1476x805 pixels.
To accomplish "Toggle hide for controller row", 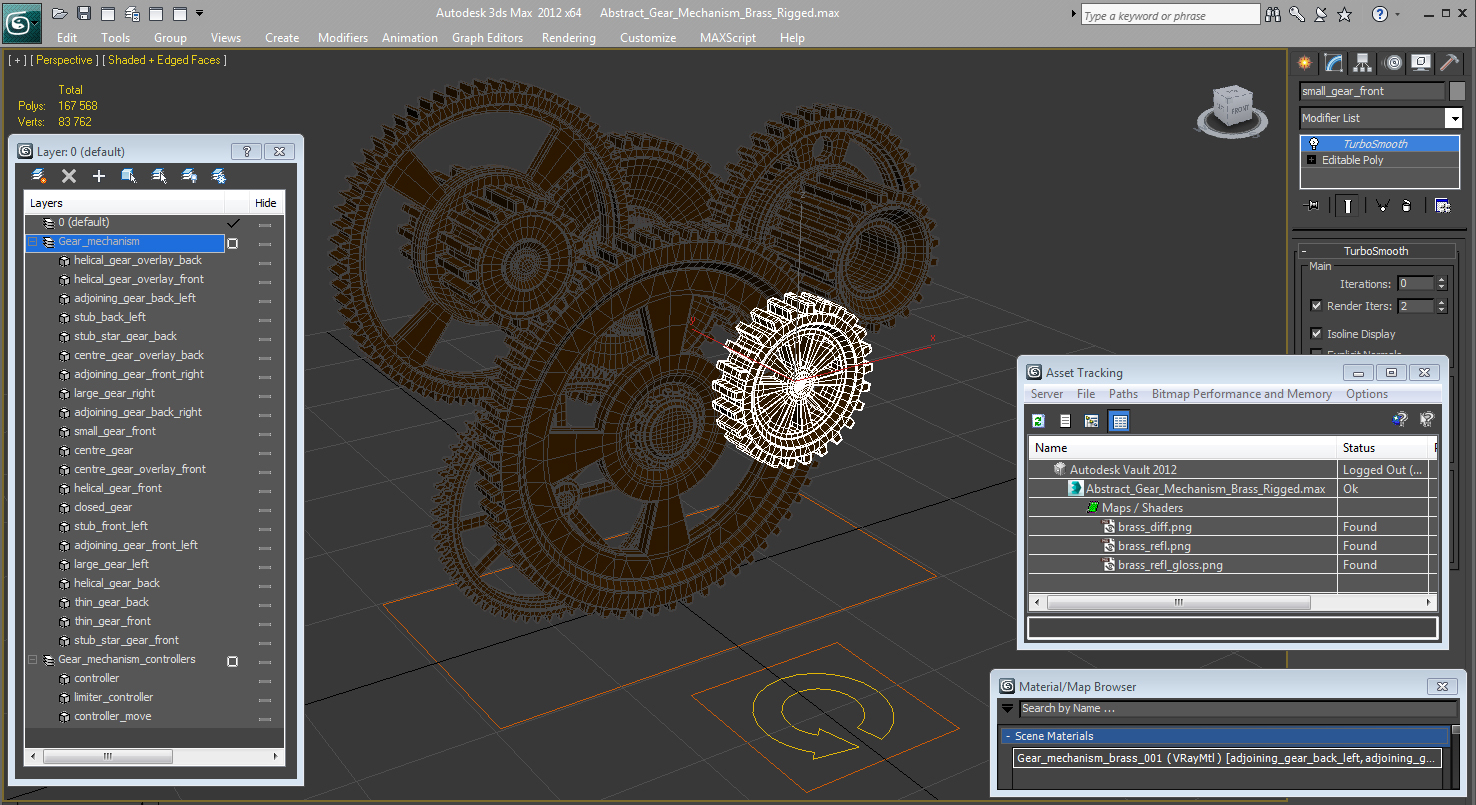I will pos(265,679).
